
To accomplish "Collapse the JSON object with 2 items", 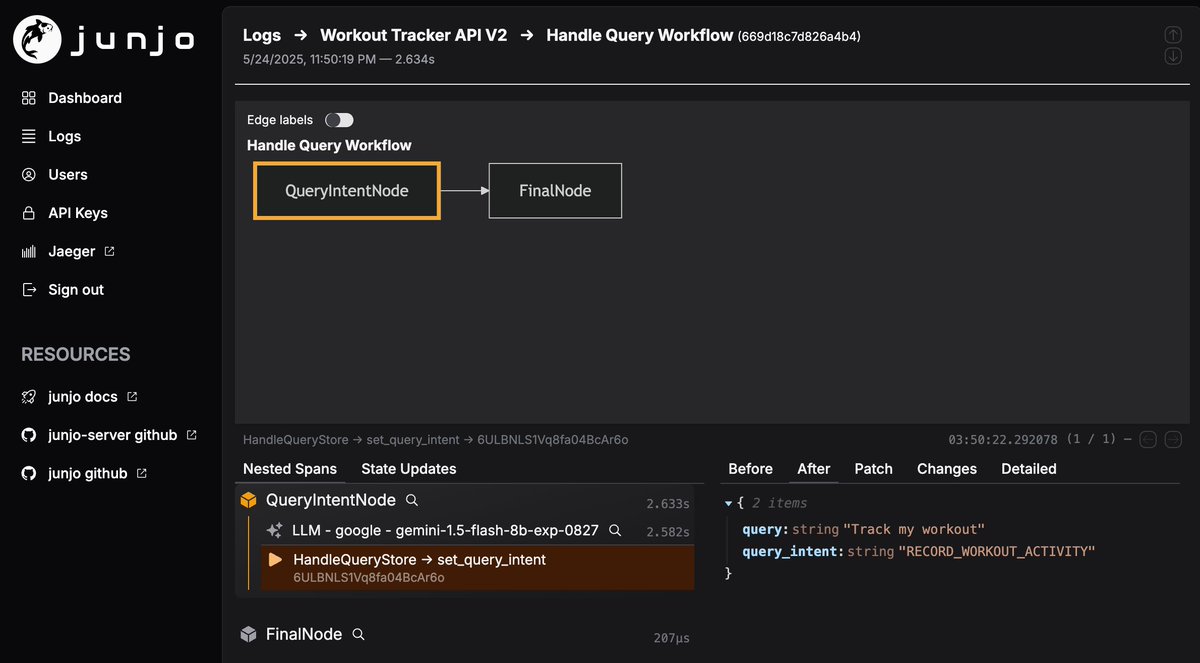I will tap(729, 503).
